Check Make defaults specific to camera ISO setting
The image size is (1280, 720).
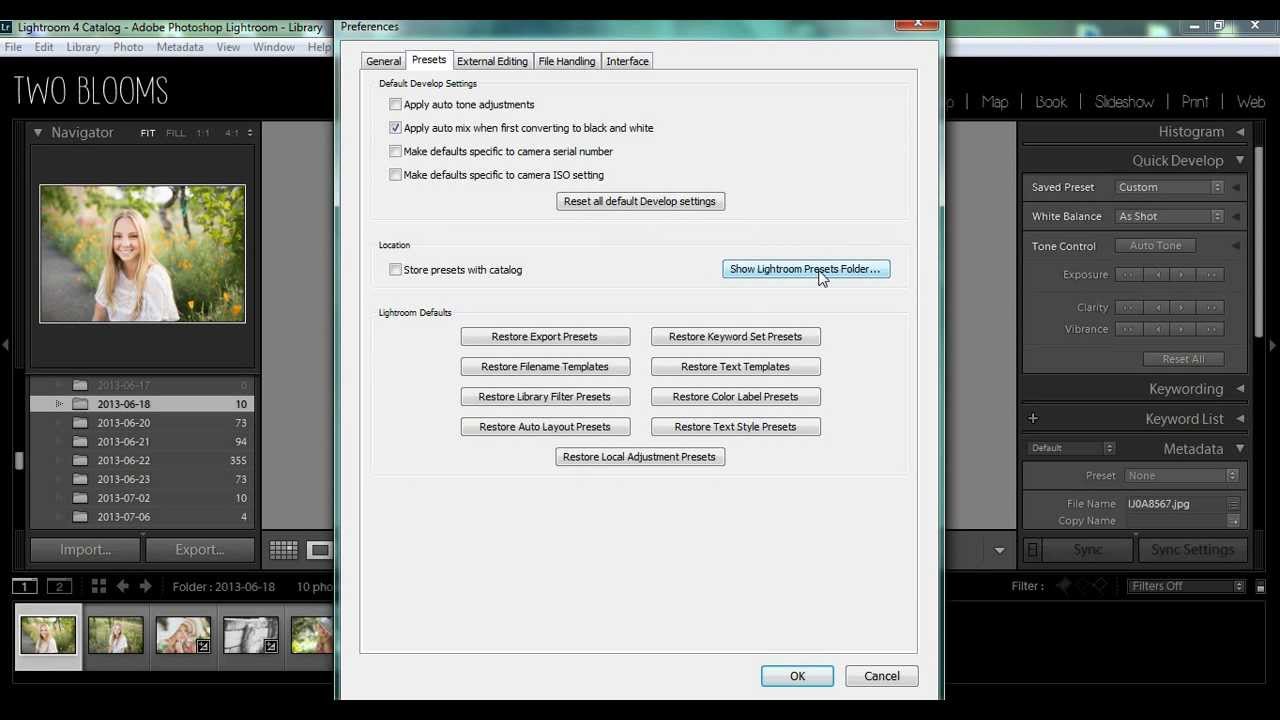pyautogui.click(x=396, y=175)
